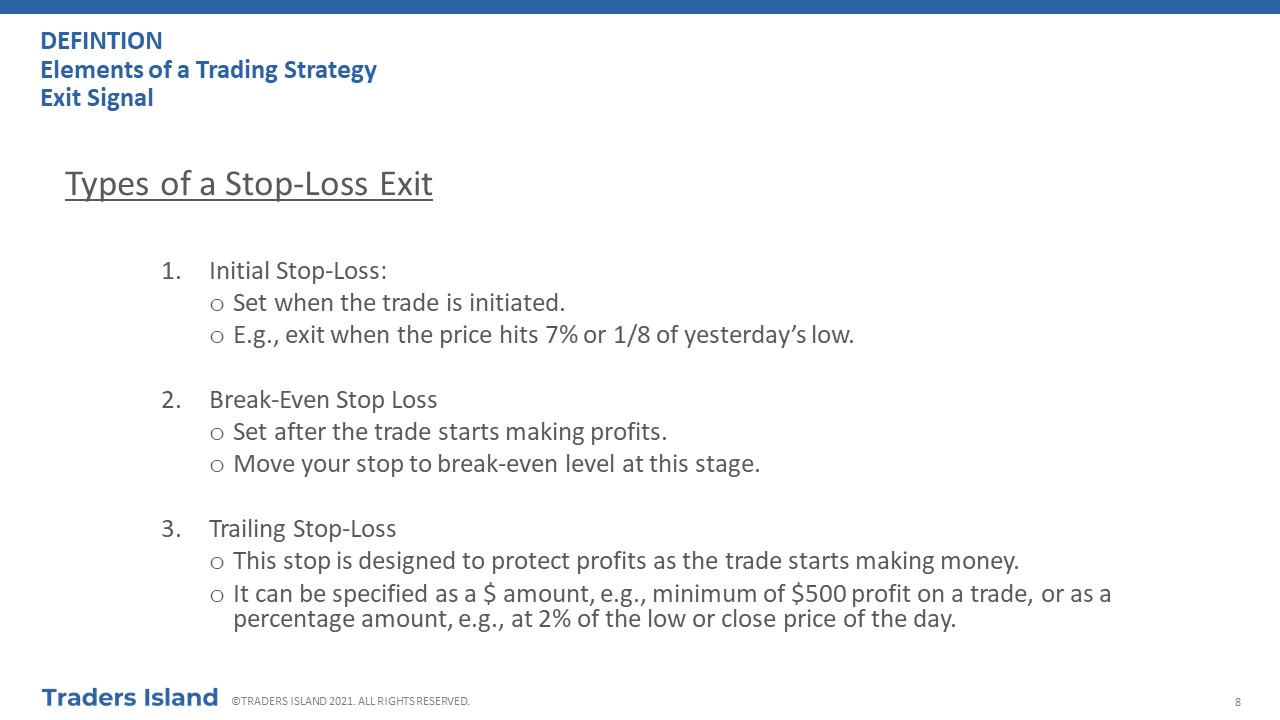Click the slide page number 8

pyautogui.click(x=1238, y=702)
